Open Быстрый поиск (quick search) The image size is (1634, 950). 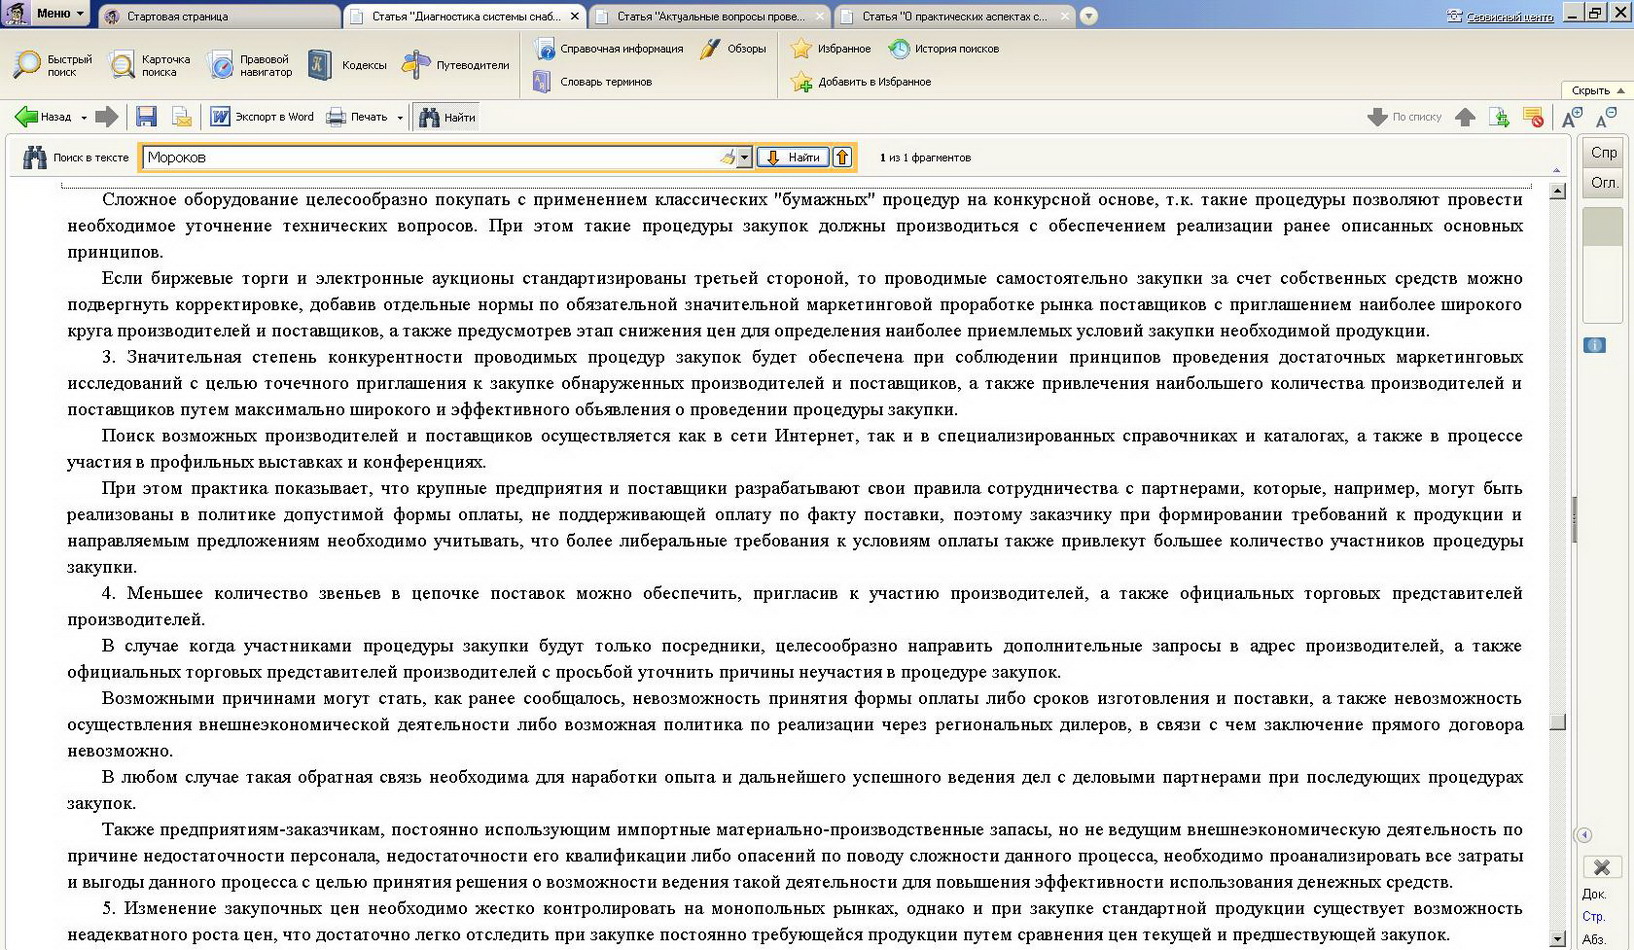tap(53, 65)
